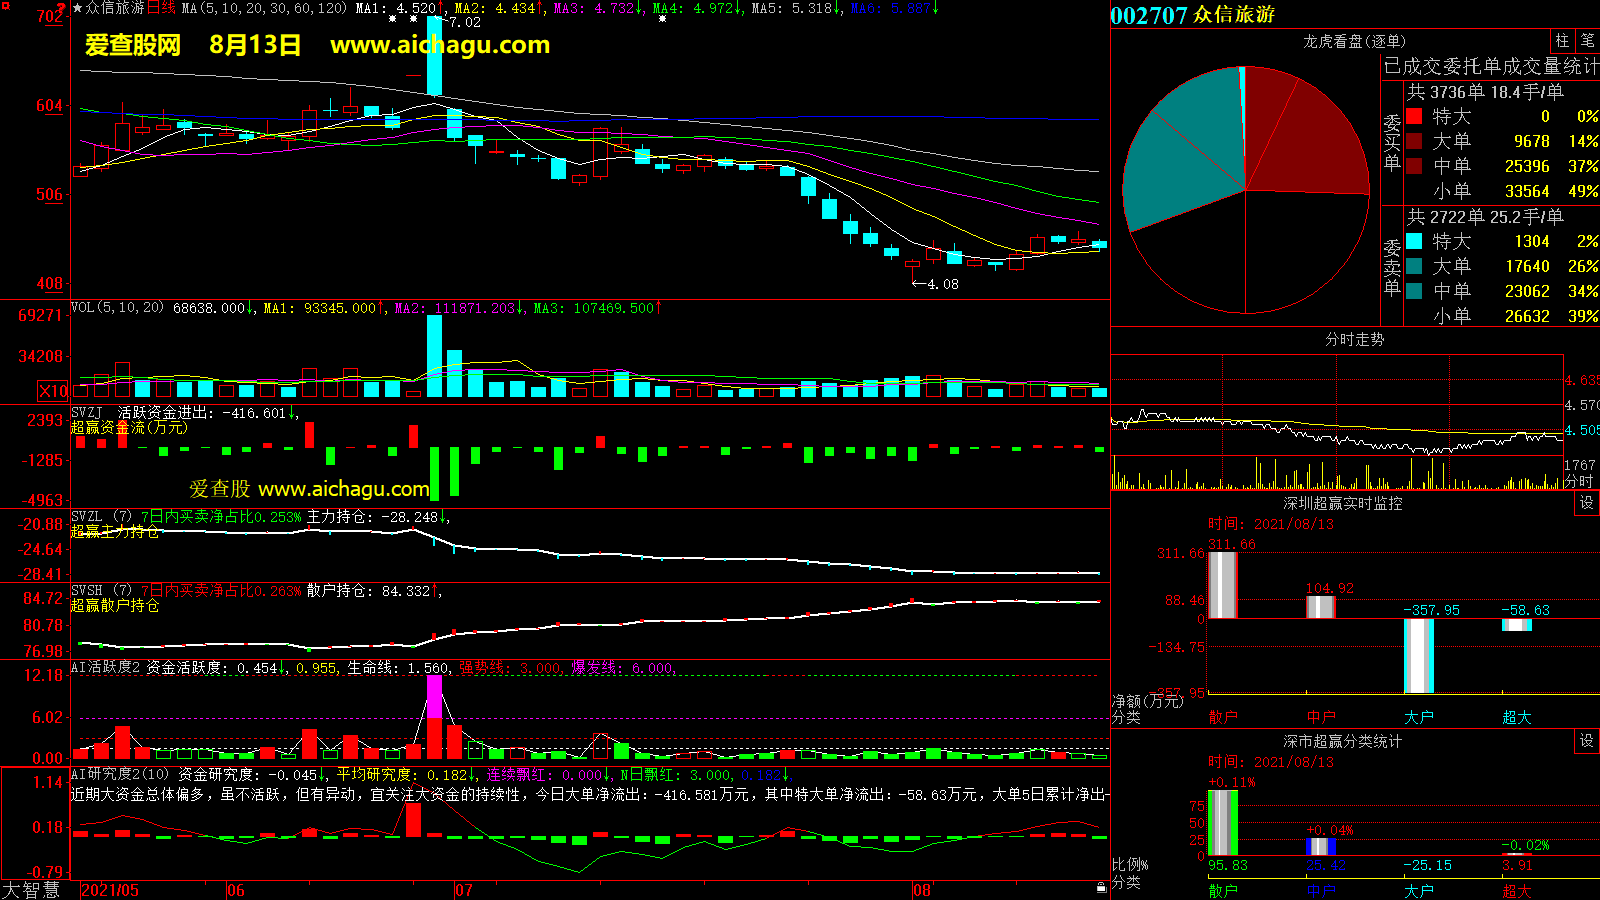Viewport: 1600px width, 900px height.
Task: Click the star icon before 众信旅游
Action: [77, 8]
